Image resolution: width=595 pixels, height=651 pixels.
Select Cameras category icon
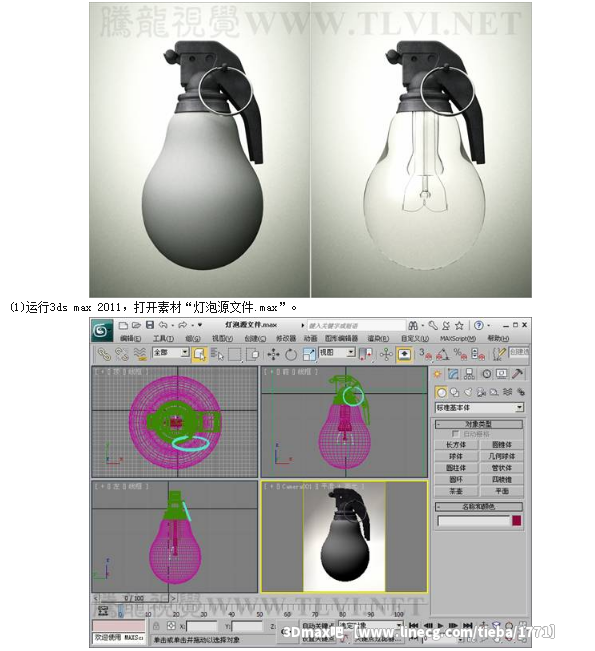481,392
